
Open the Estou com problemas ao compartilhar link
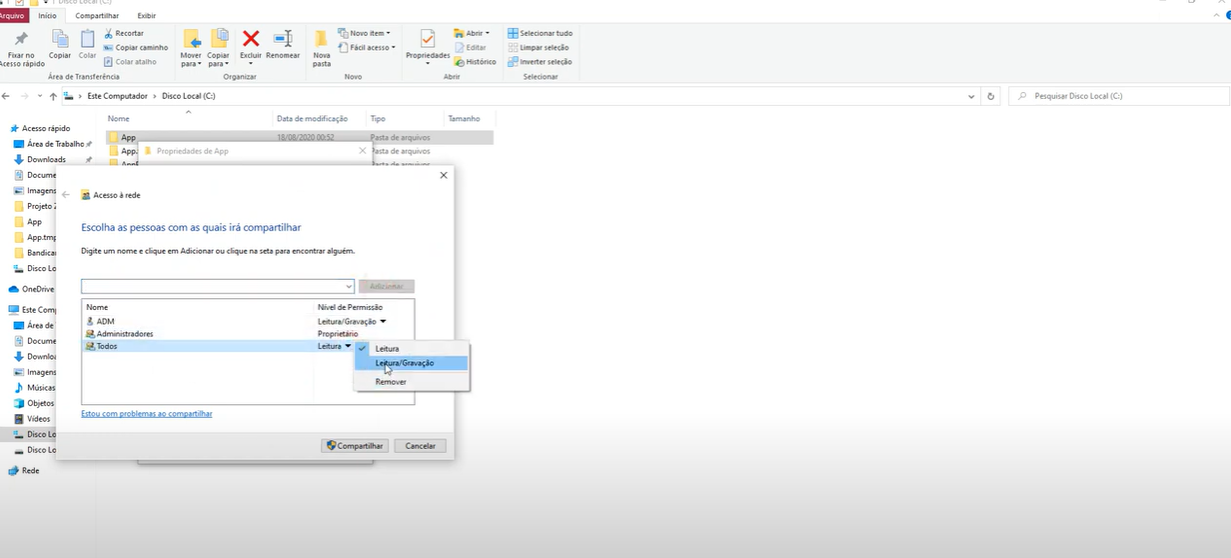[146, 413]
